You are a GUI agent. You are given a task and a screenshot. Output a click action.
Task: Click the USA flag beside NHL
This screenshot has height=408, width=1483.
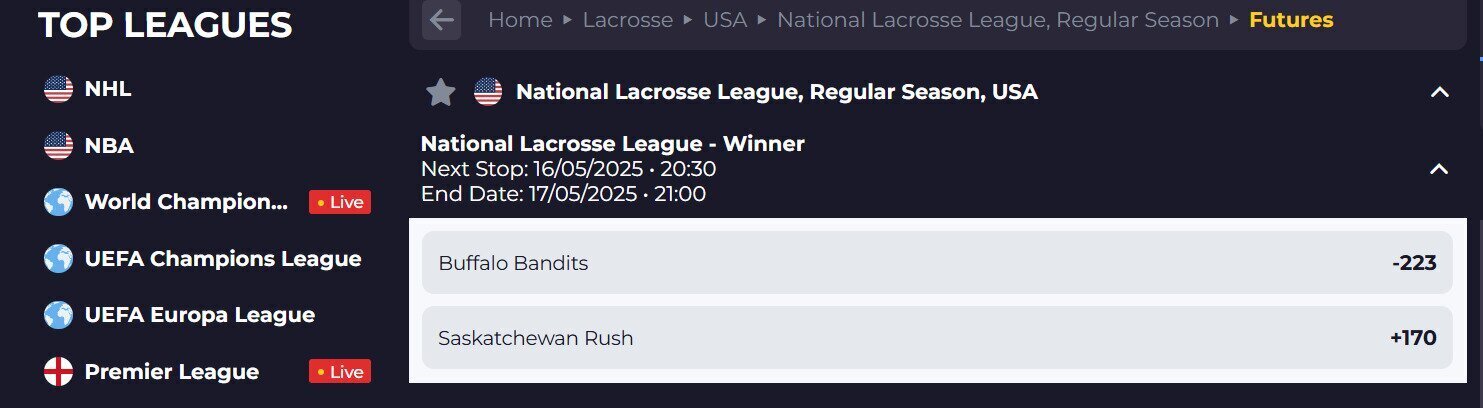click(x=59, y=89)
